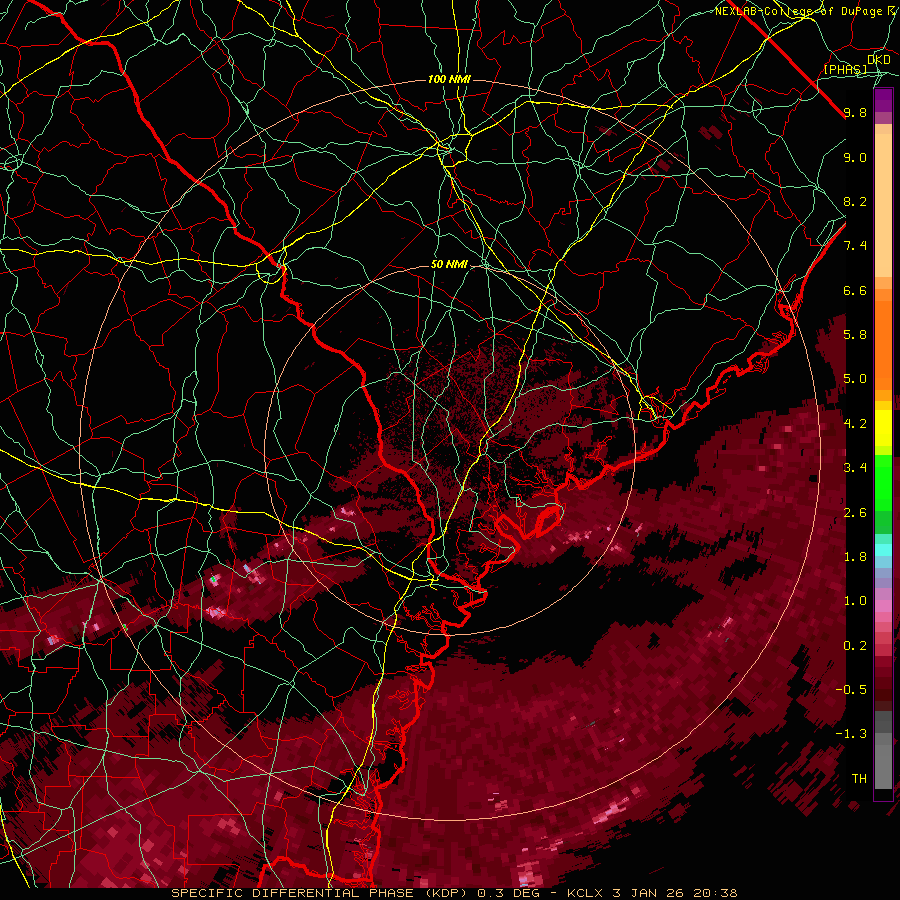Click the [PHAS] unit label above the color bar
This screenshot has height=900, width=900.
(846, 70)
